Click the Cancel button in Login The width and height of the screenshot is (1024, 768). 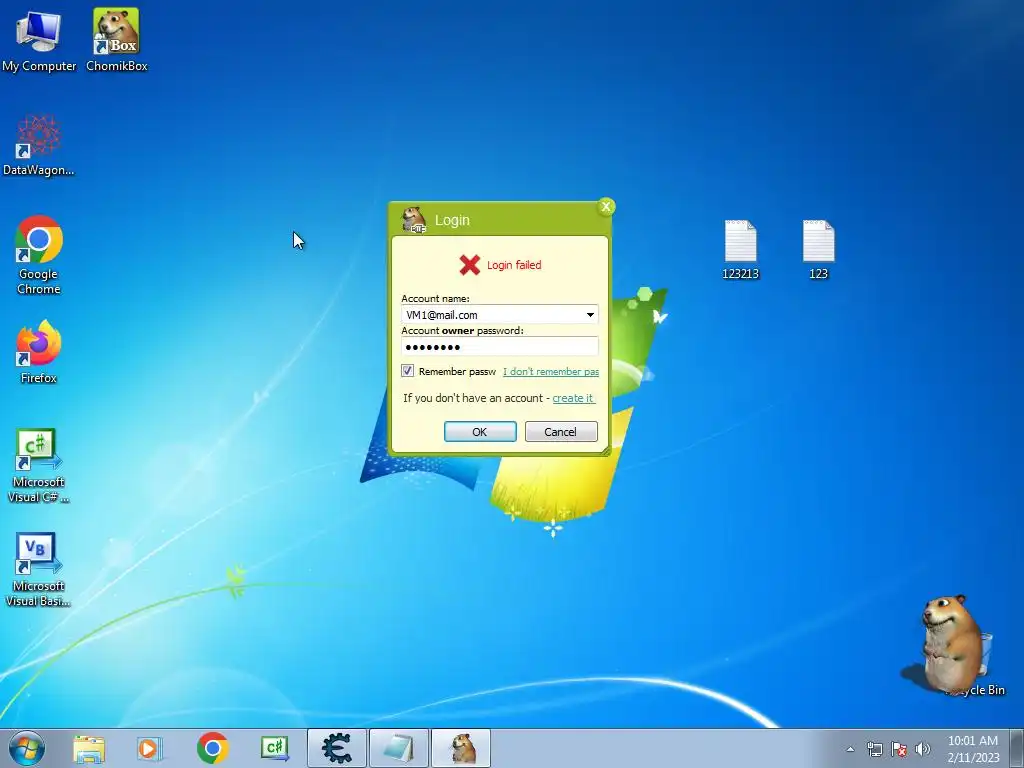pyautogui.click(x=561, y=432)
